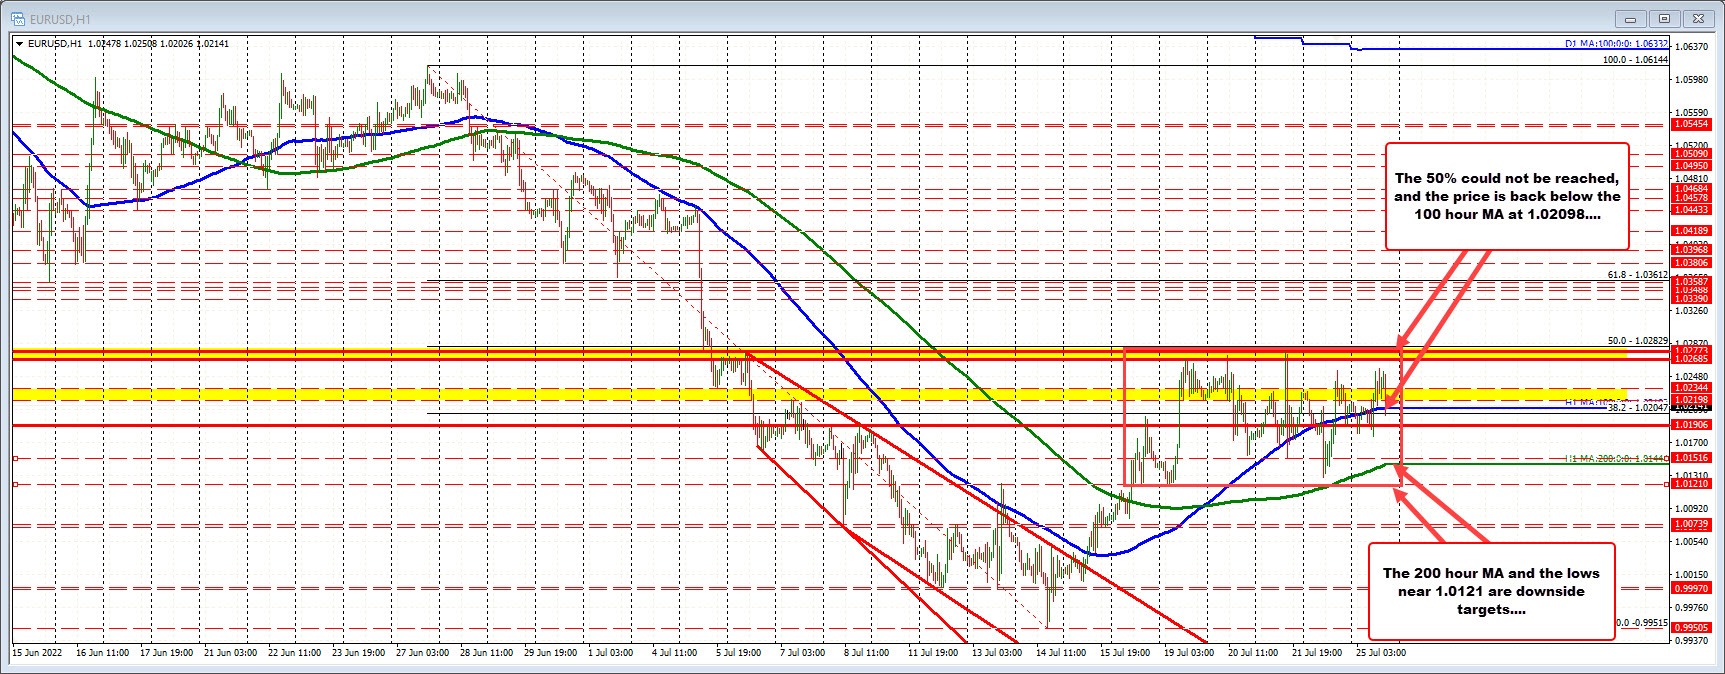Image resolution: width=1725 pixels, height=674 pixels.
Task: Click the red 1.05454 price tag
Action: [x=1692, y=125]
